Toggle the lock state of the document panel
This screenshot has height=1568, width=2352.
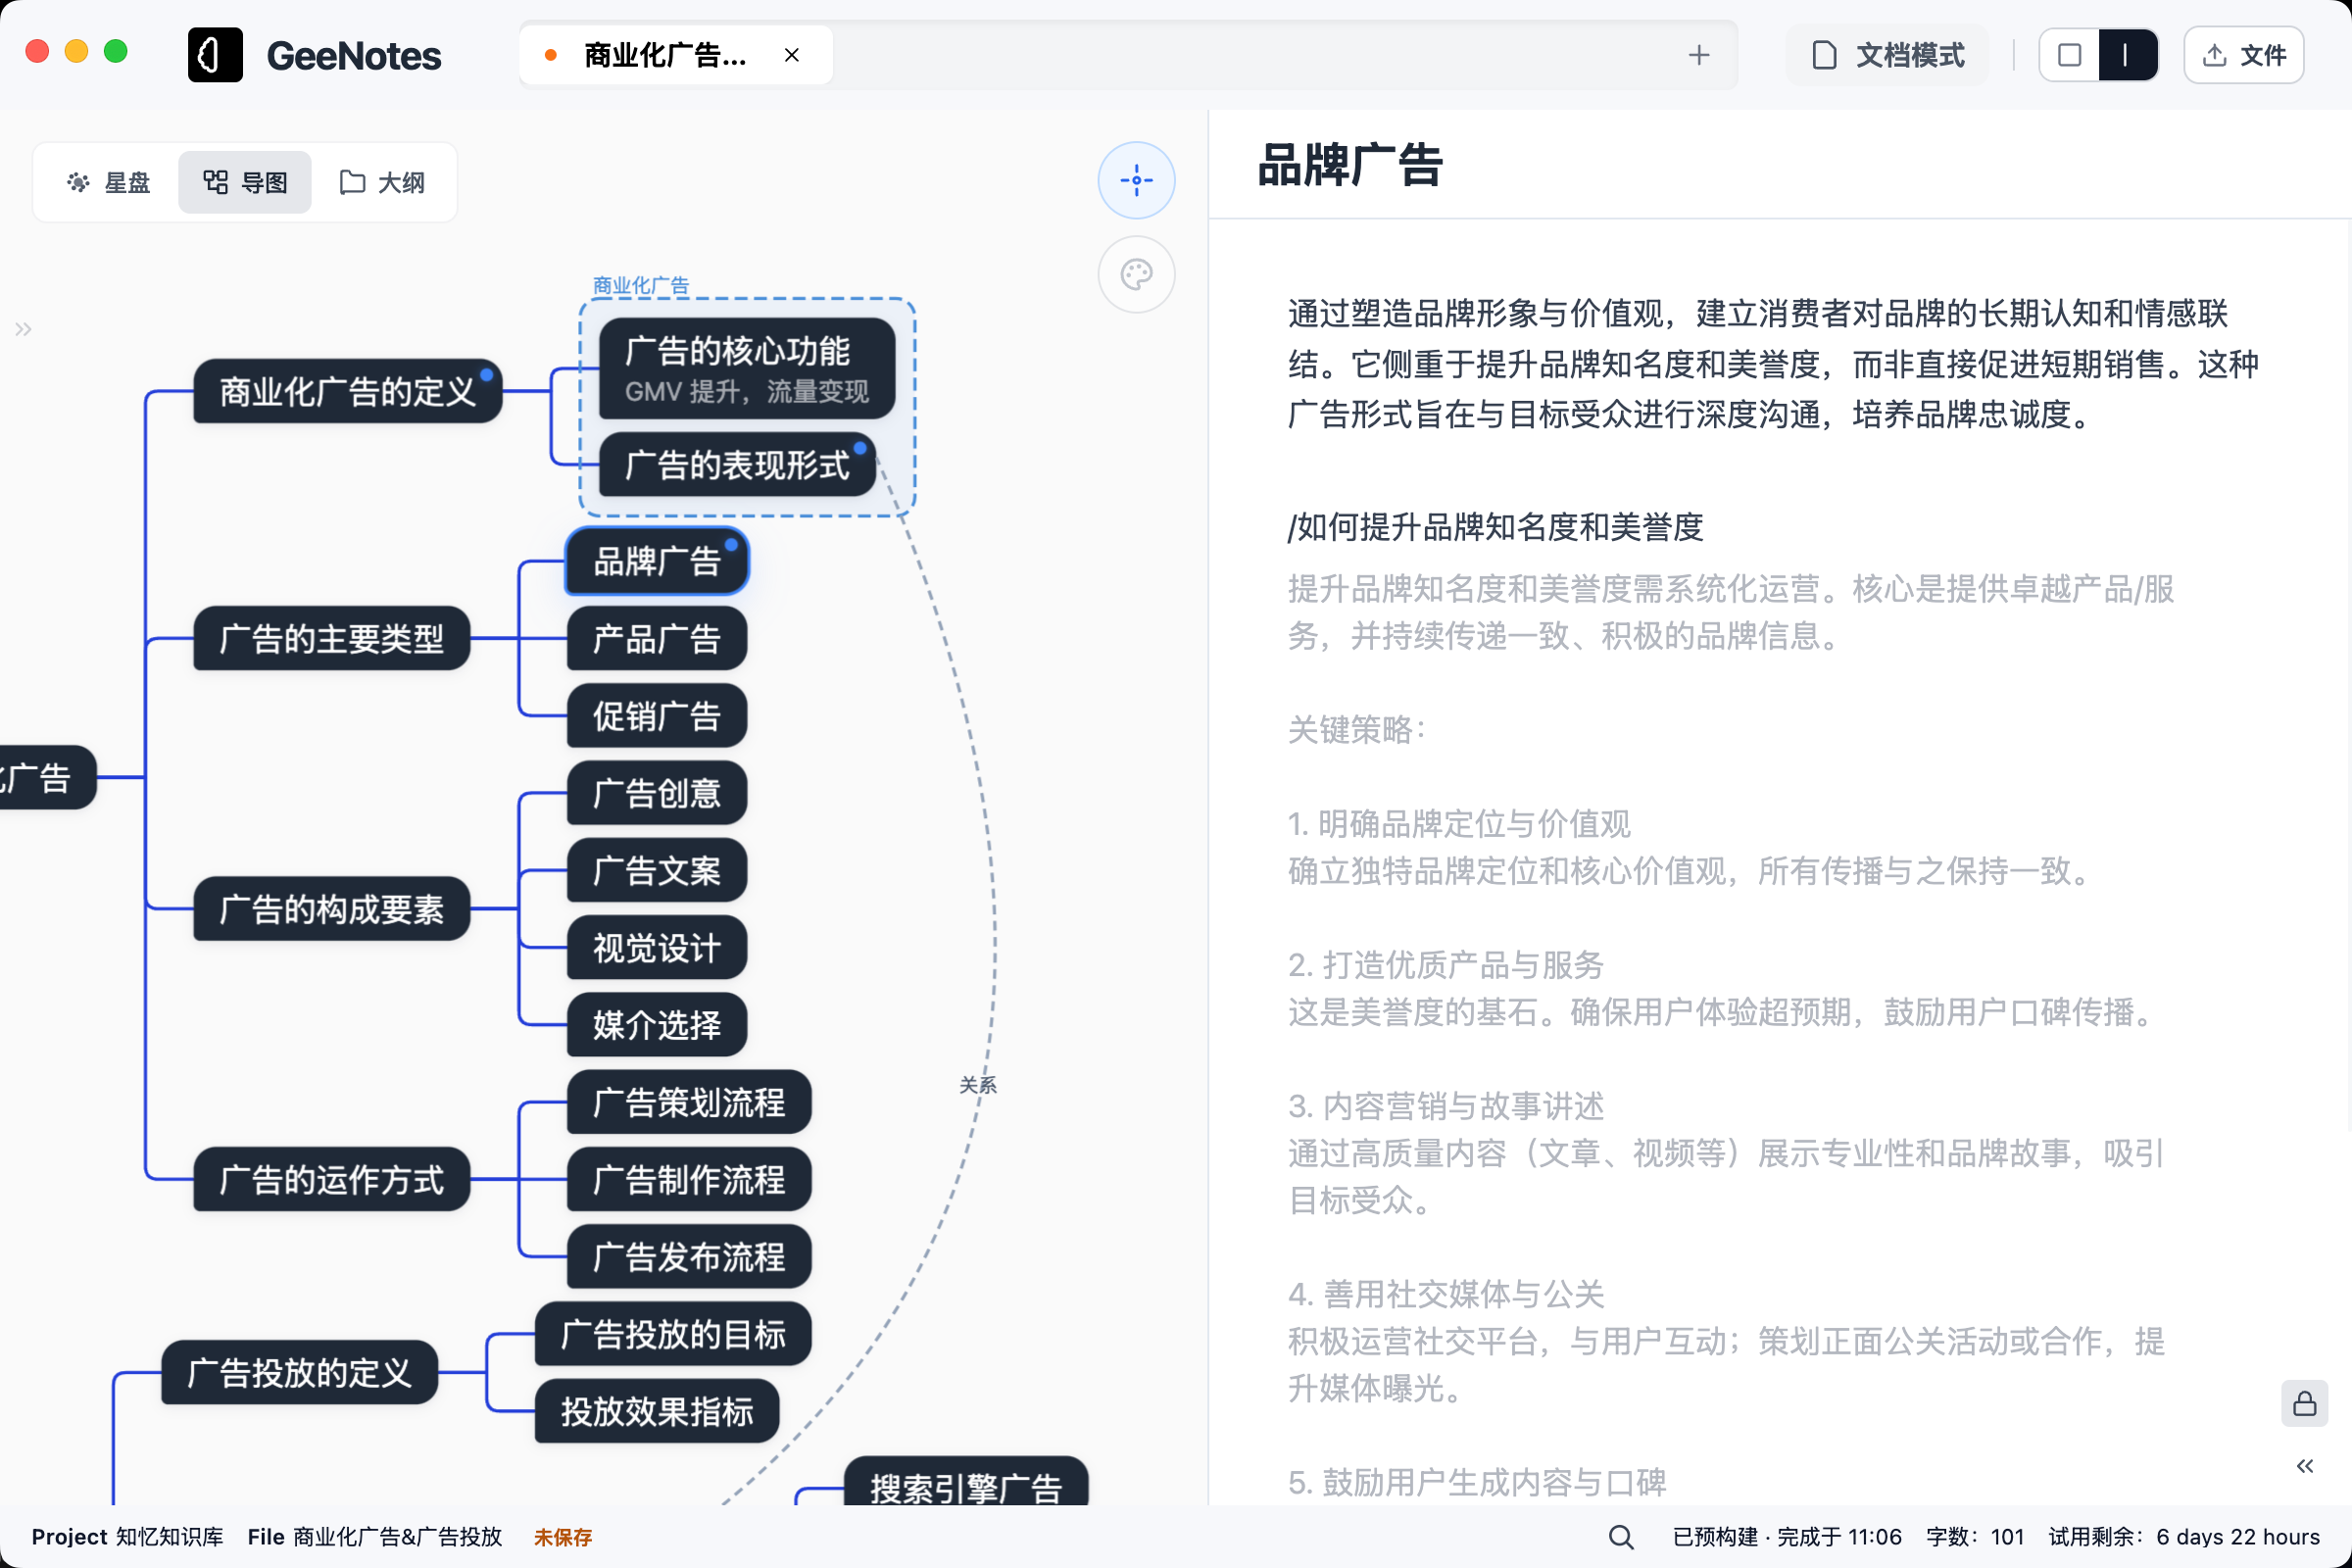pyautogui.click(x=2305, y=1403)
